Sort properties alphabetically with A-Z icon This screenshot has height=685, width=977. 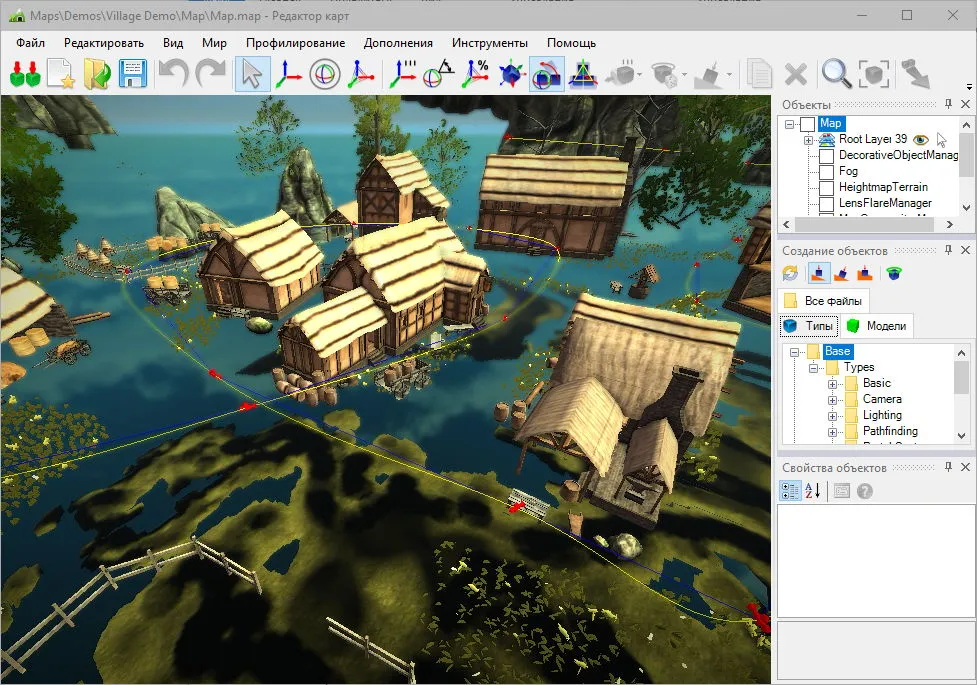(813, 491)
